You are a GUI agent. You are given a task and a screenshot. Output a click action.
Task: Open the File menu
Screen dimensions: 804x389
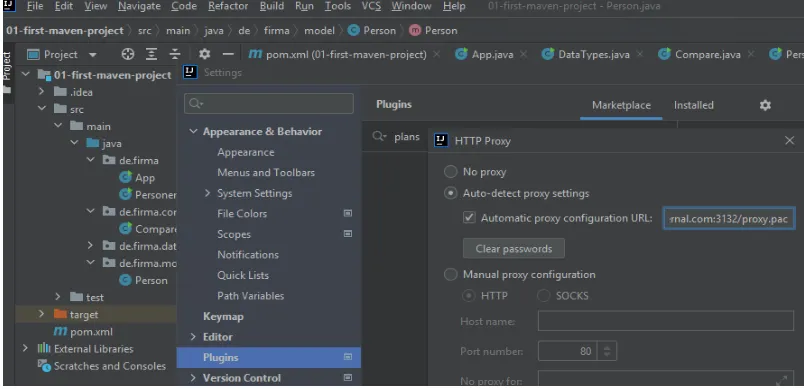pos(34,6)
